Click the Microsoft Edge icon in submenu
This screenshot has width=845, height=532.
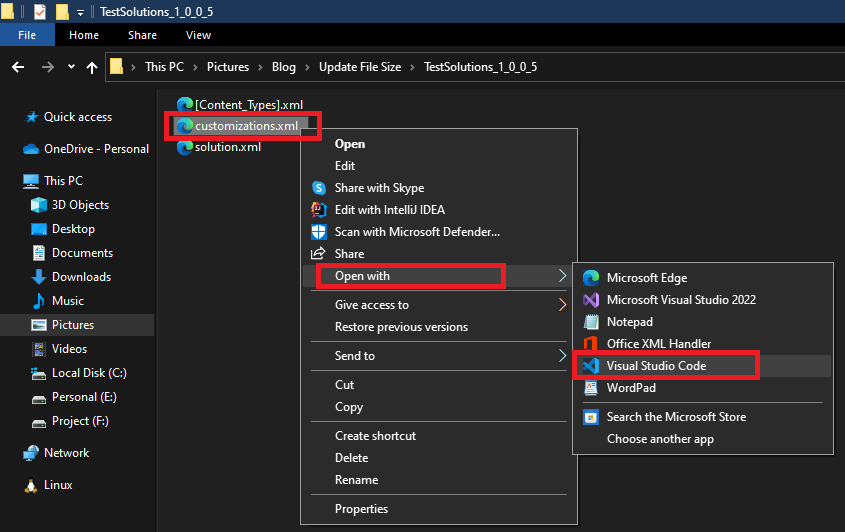[590, 278]
